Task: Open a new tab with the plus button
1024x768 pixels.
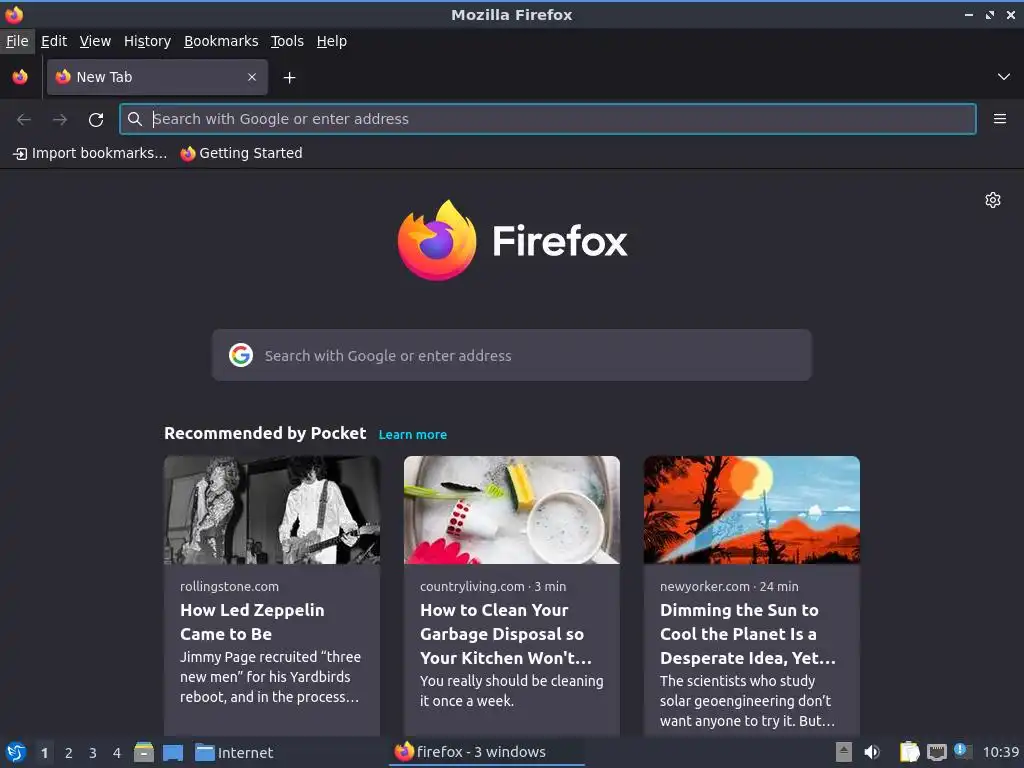Action: [289, 78]
